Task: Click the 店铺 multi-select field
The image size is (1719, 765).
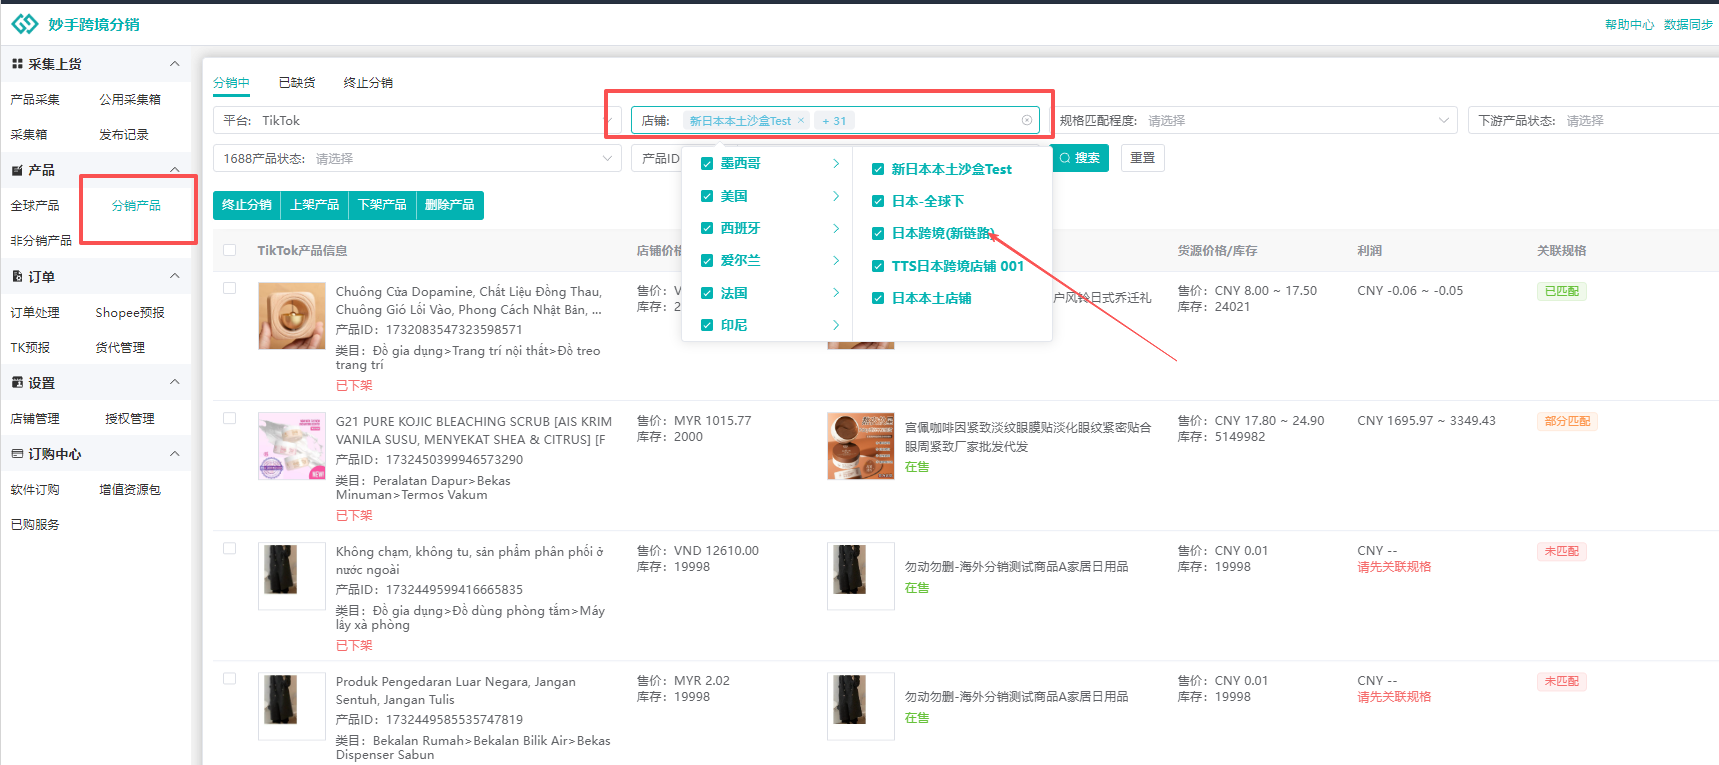Action: click(835, 120)
